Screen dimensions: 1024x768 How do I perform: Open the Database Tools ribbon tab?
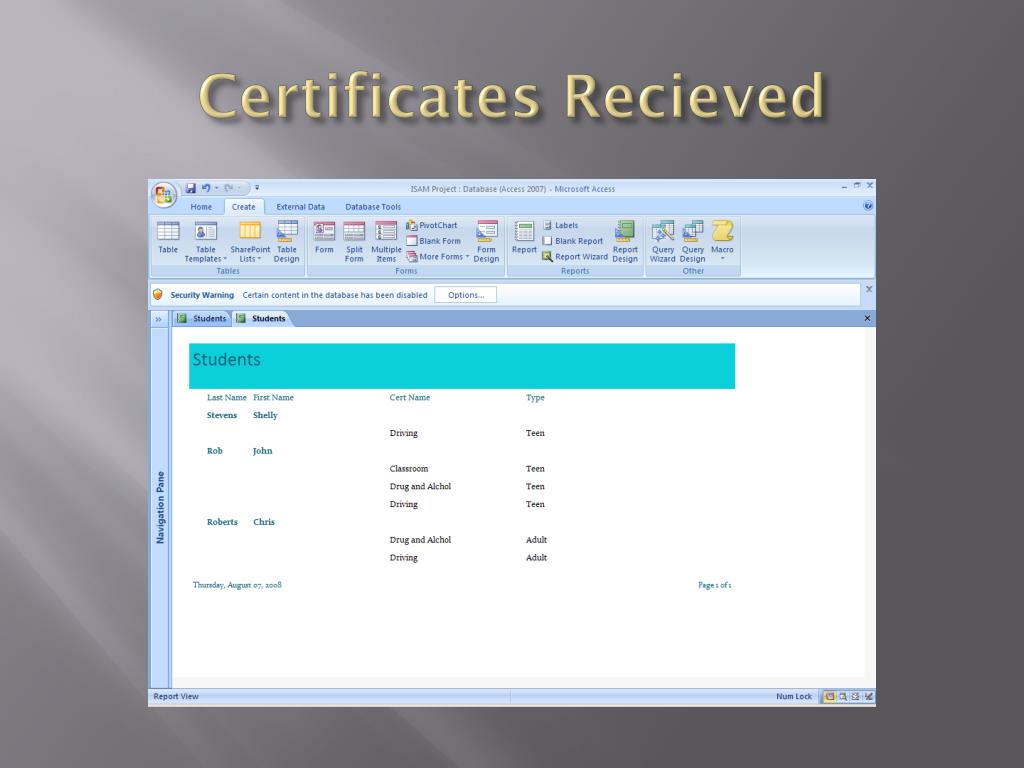click(373, 207)
